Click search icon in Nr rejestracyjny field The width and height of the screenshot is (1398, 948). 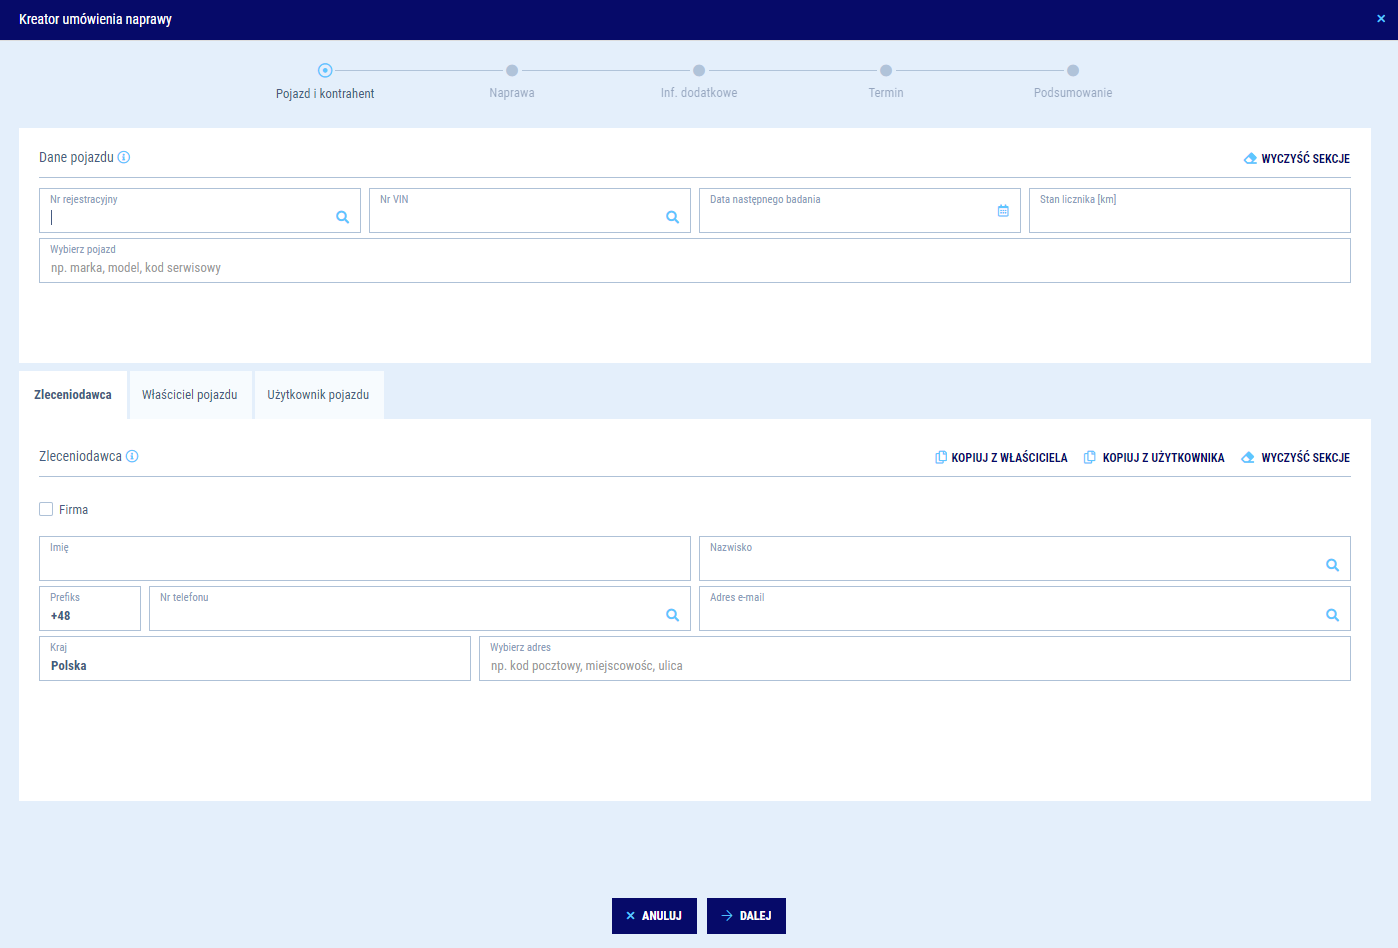[342, 217]
